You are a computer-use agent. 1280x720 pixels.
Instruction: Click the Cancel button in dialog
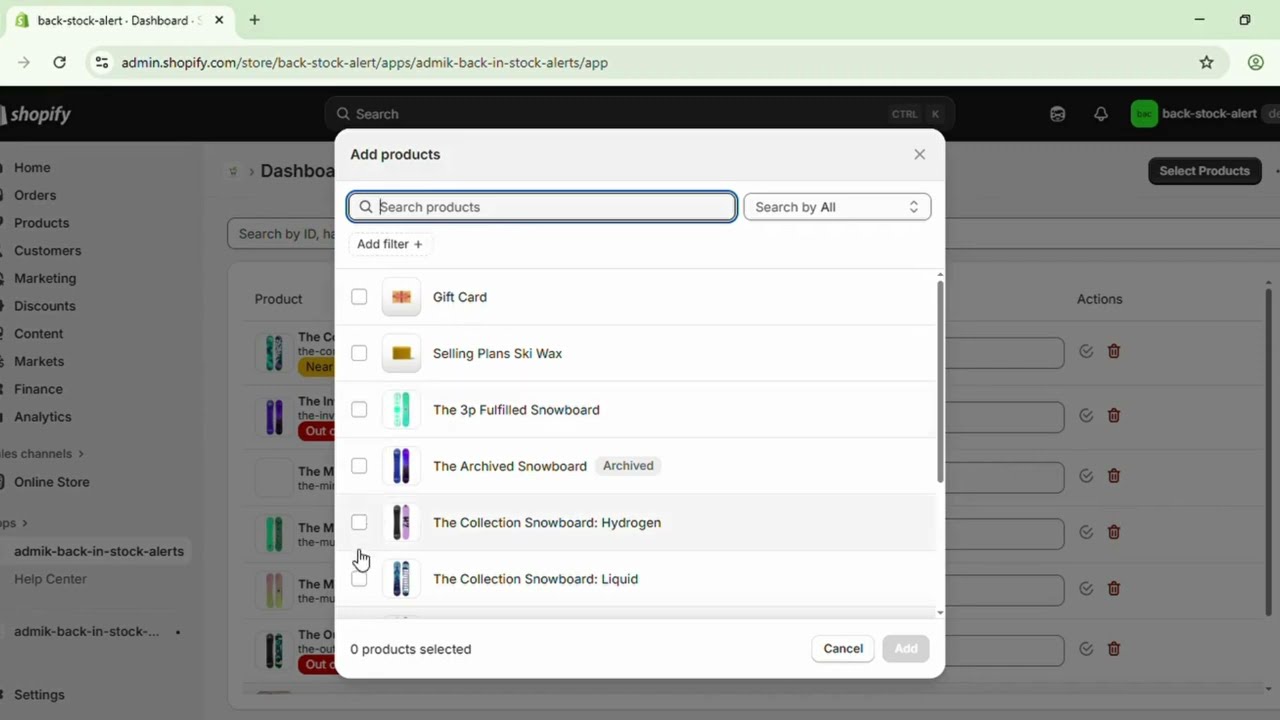(843, 649)
